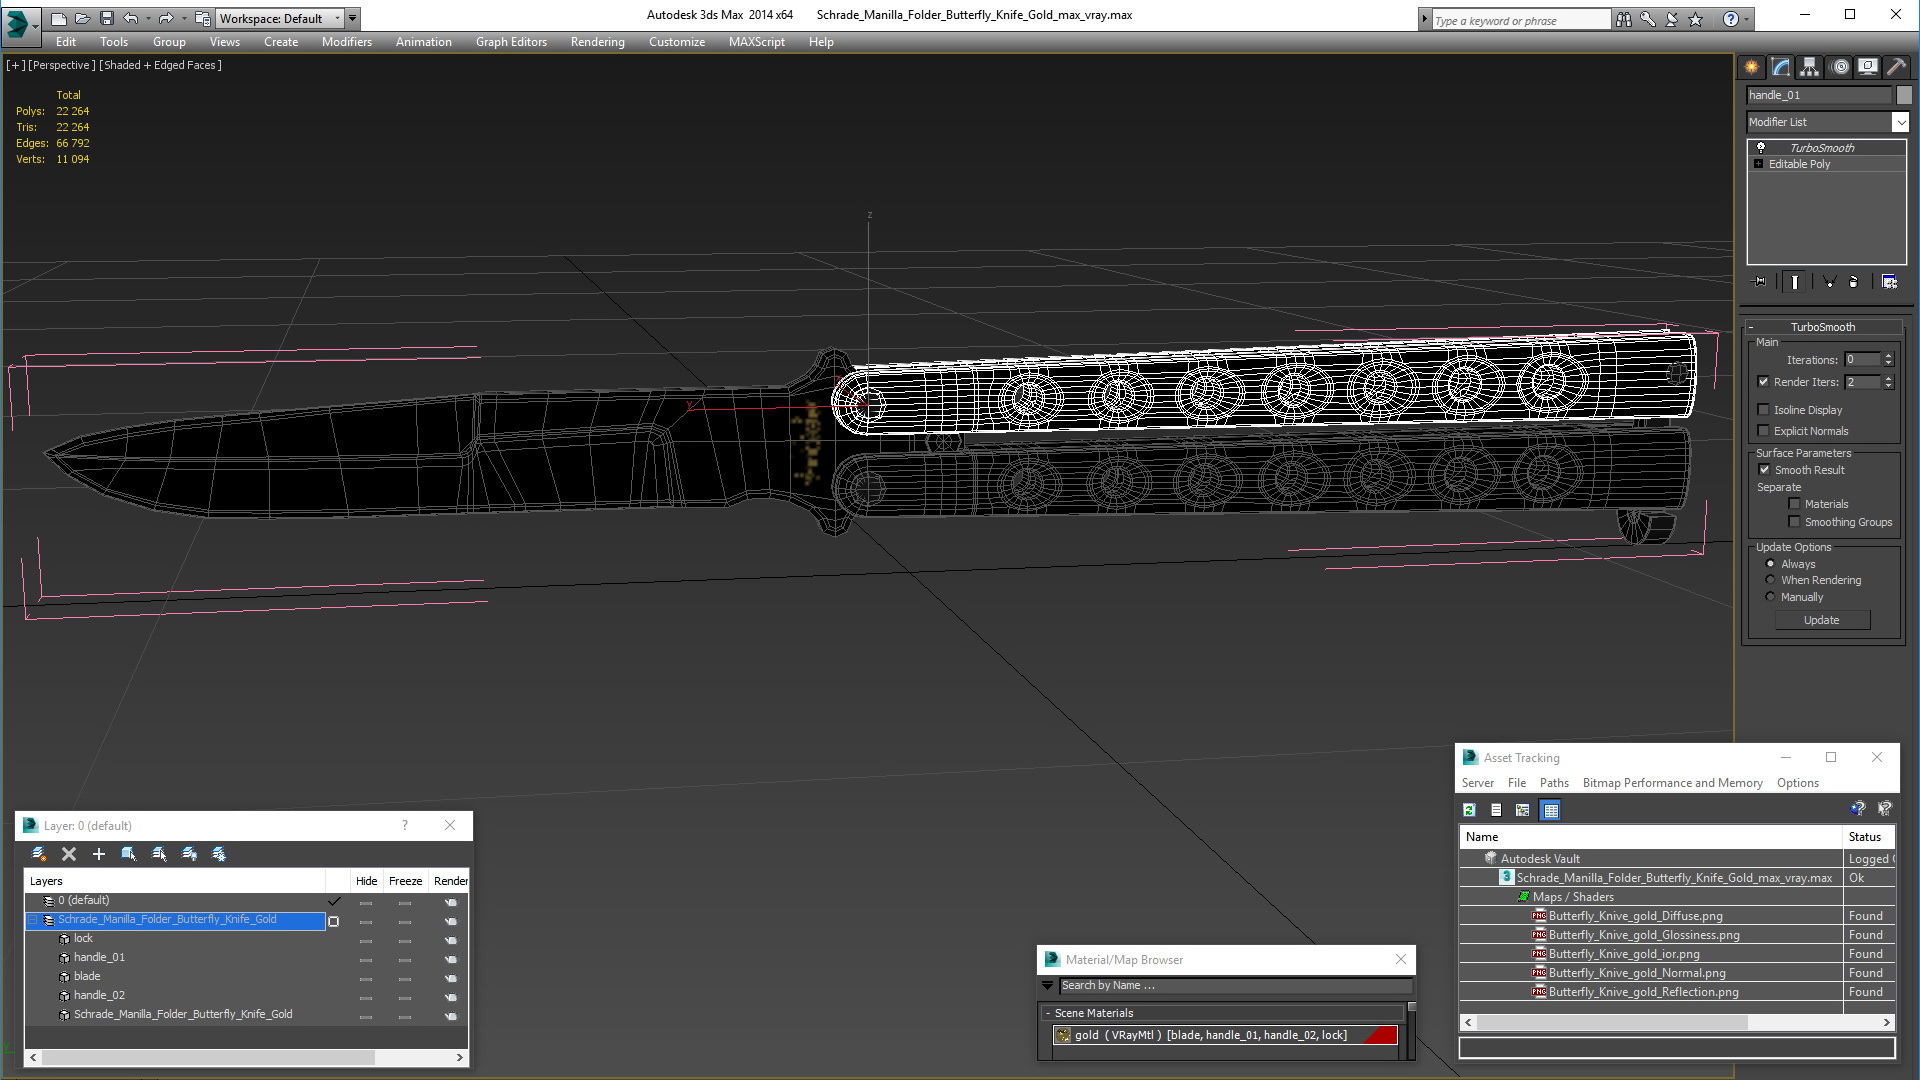Click the Redo arrow icon
The width and height of the screenshot is (1920, 1080).
click(166, 18)
